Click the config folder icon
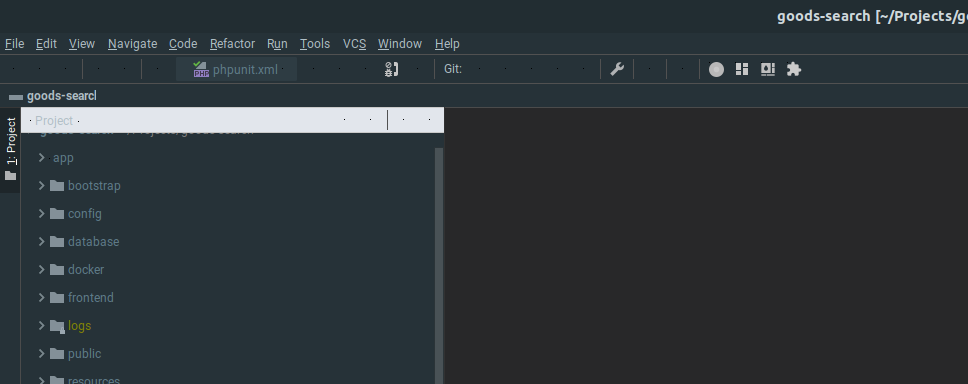The width and height of the screenshot is (968, 384). [x=57, y=214]
